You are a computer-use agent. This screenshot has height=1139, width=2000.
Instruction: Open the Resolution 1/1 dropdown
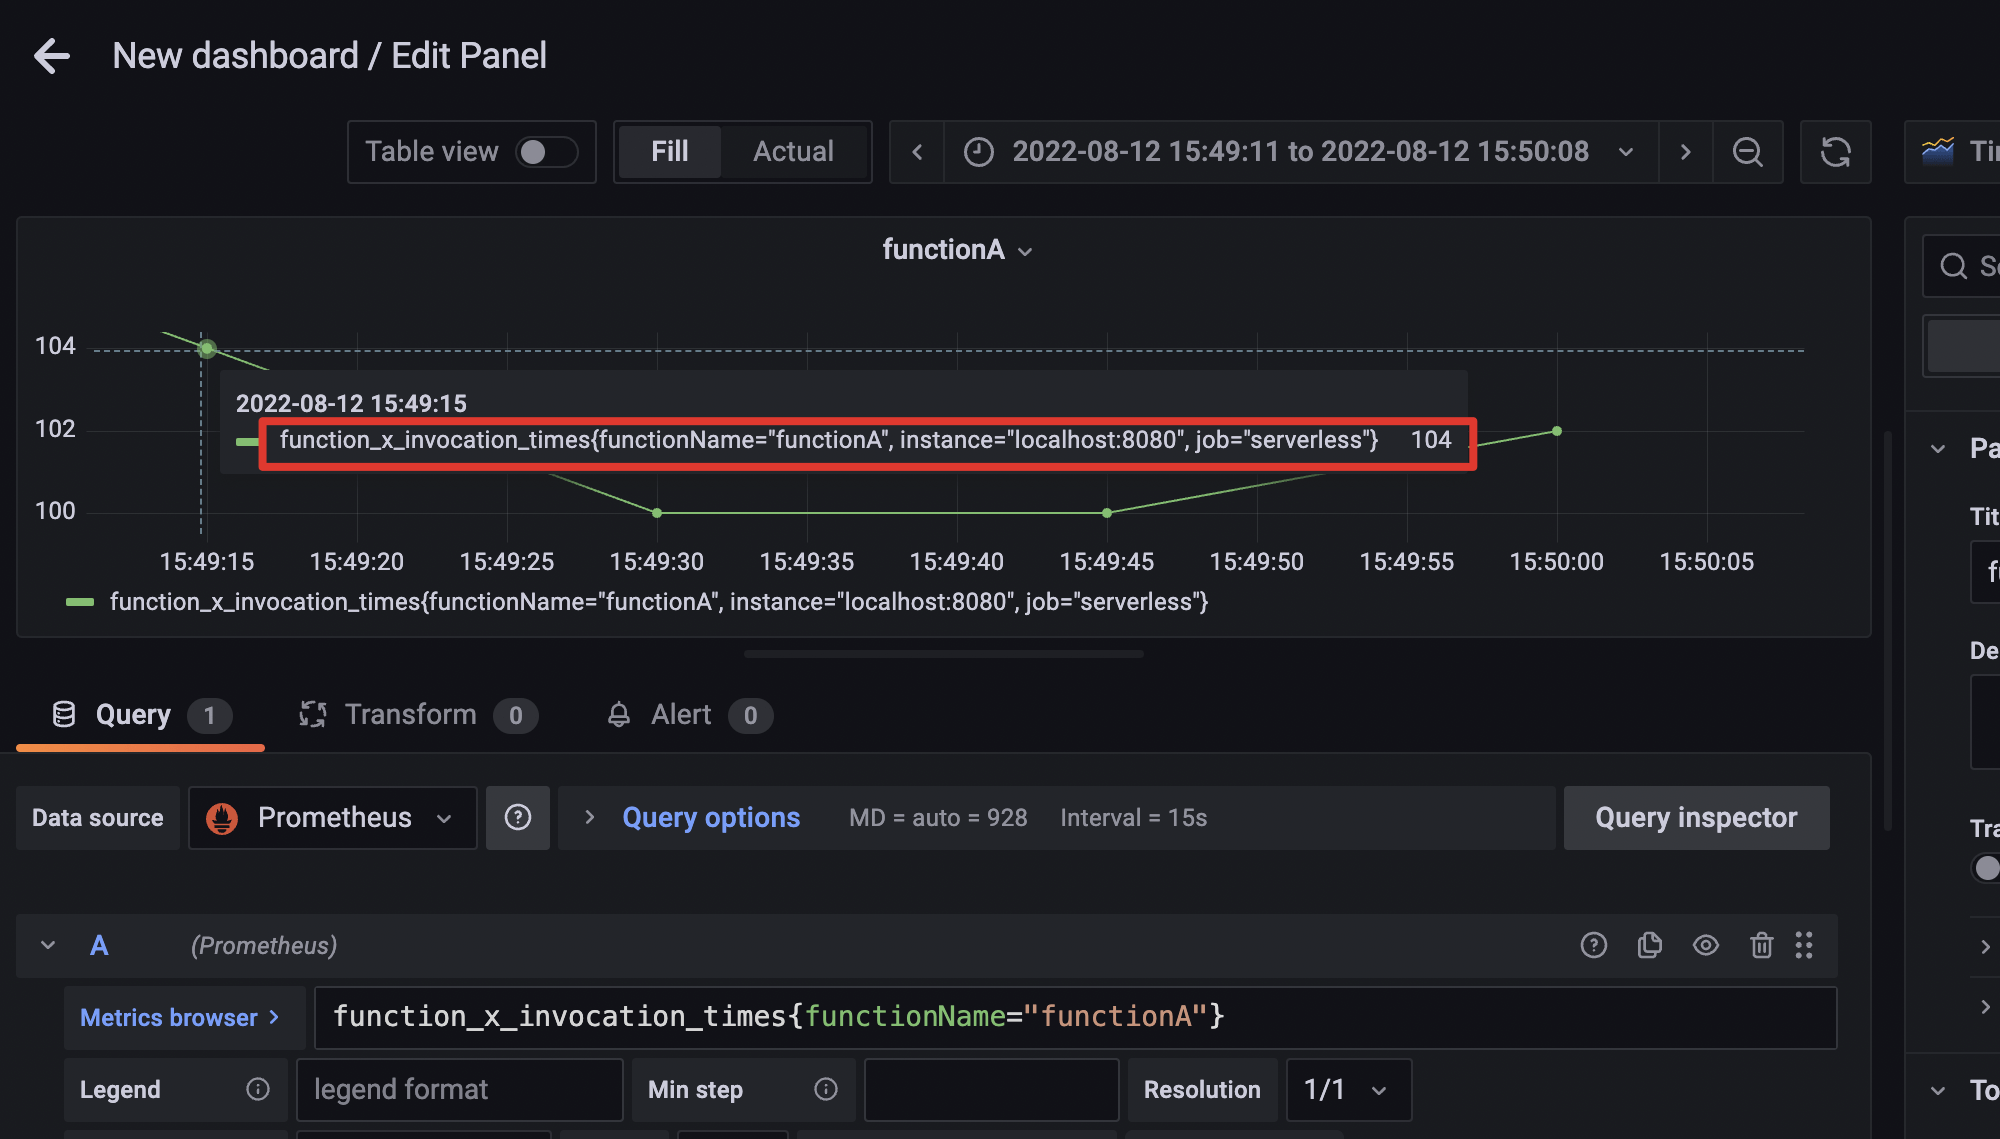[x=1347, y=1090]
